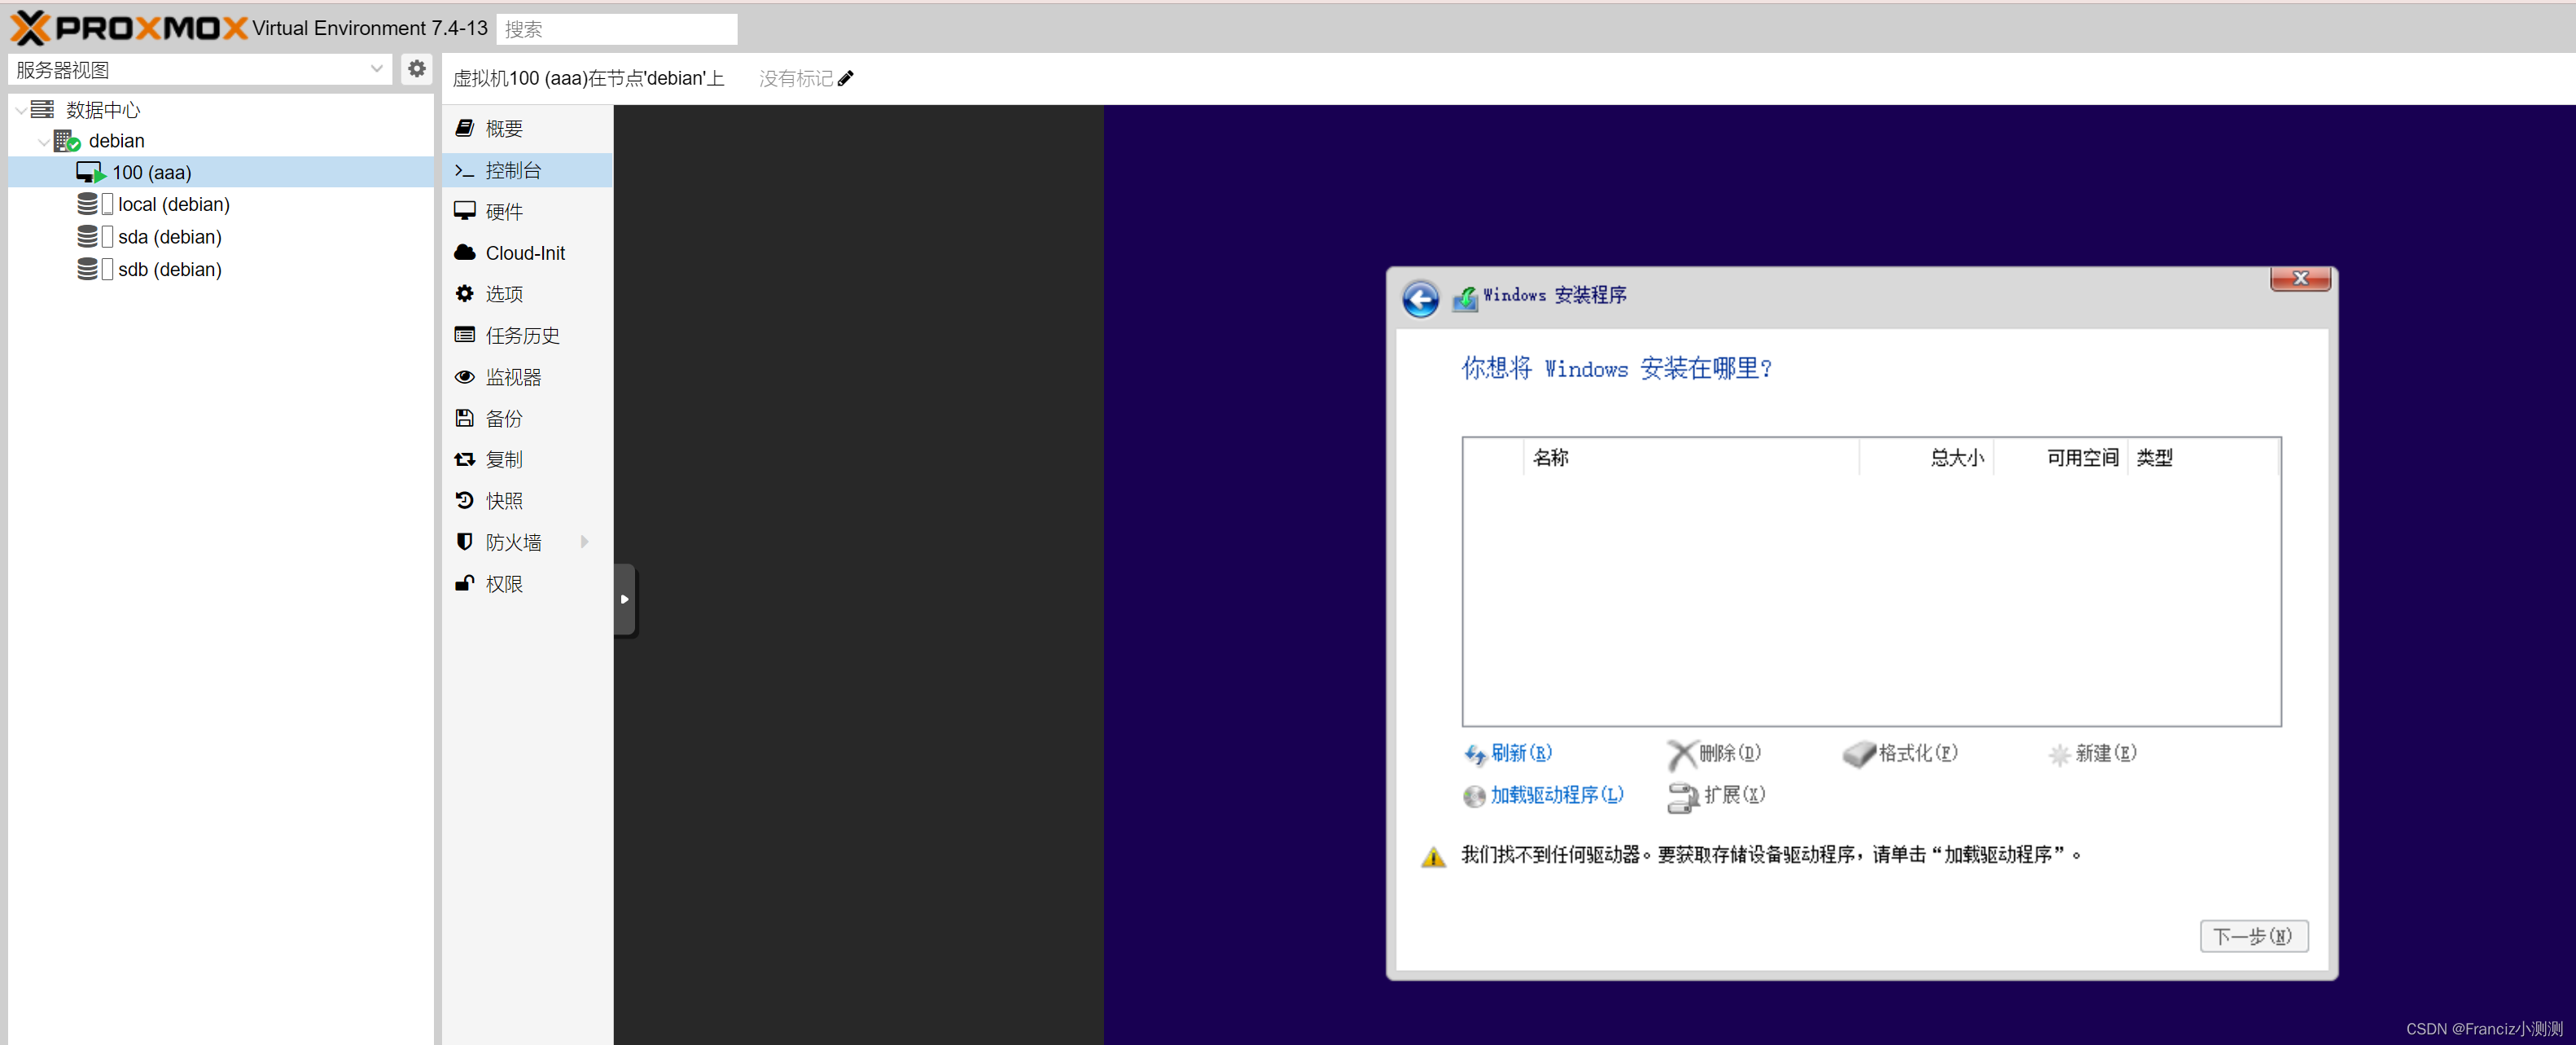Screen dimensions: 2576x1045
Task: Open the 备份 backup tab
Action: tap(527, 418)
